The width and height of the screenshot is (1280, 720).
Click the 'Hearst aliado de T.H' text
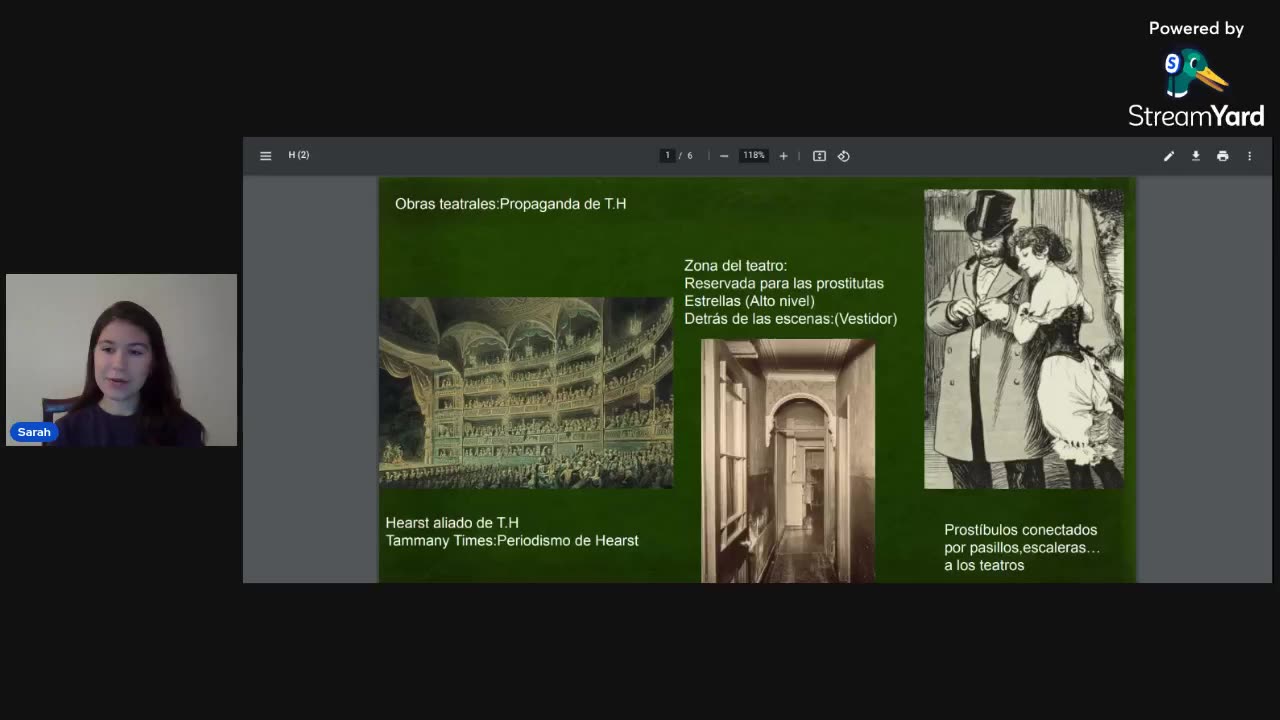coord(452,523)
